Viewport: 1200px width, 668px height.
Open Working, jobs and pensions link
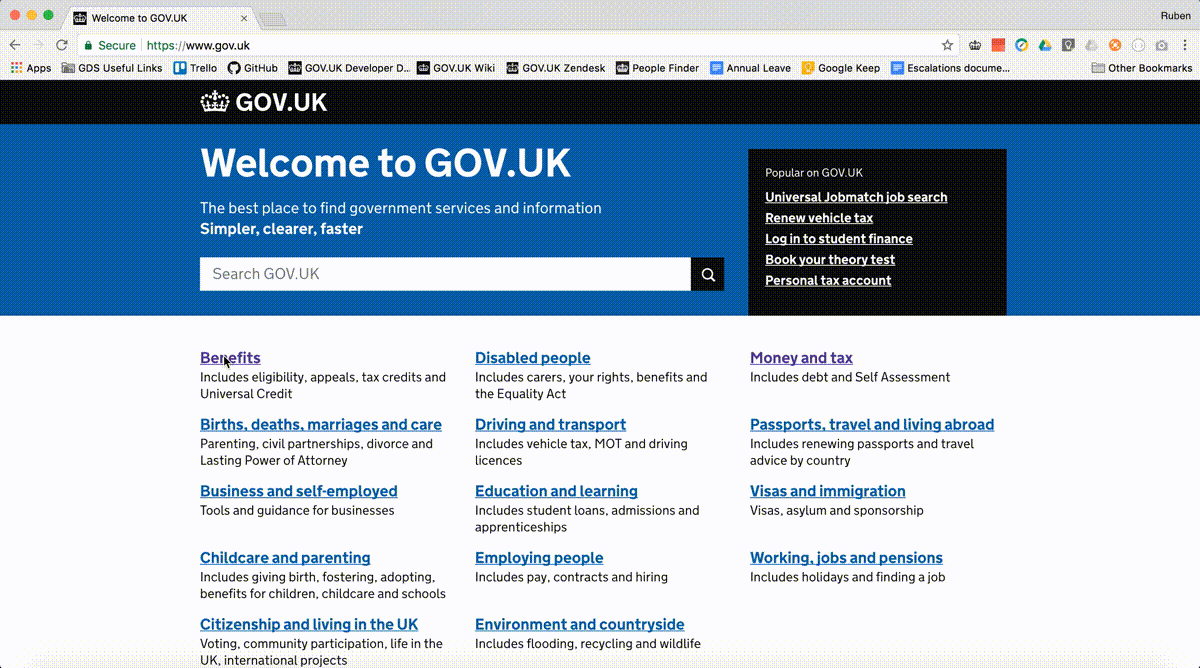(x=846, y=558)
